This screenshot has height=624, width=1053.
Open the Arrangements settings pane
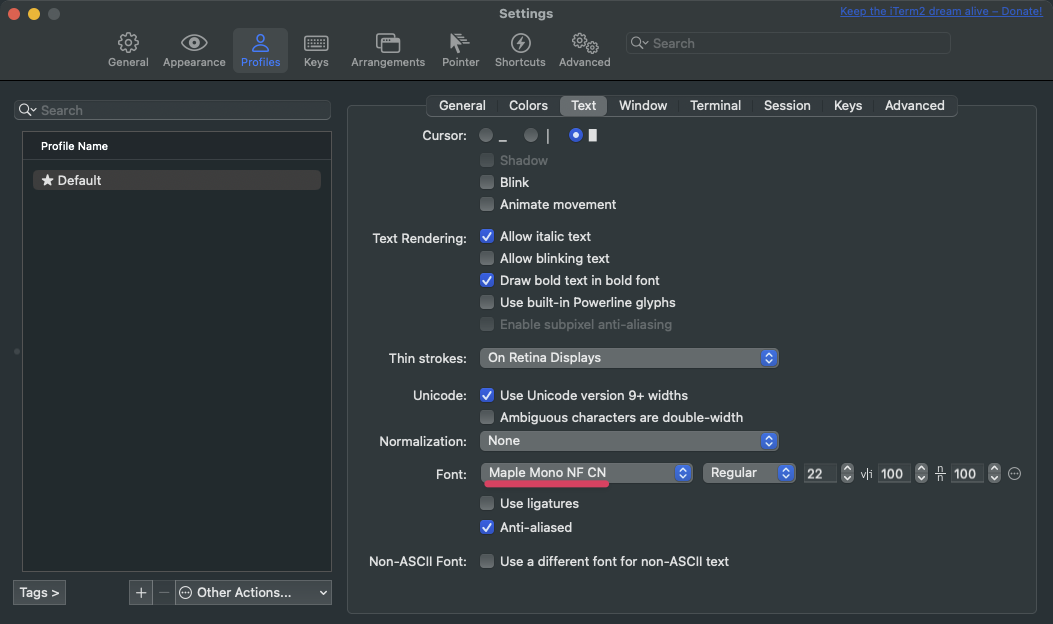[x=388, y=50]
